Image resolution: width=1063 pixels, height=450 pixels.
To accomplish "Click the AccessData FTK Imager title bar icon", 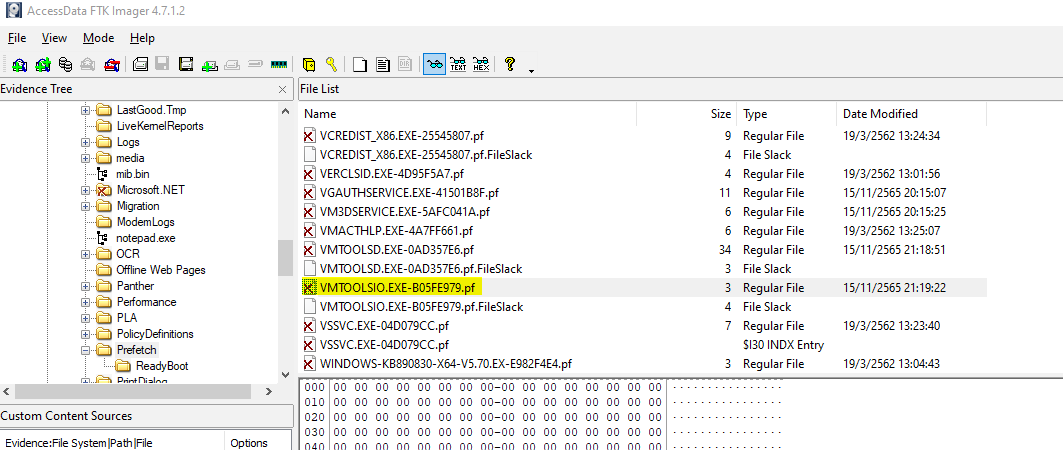I will (13, 11).
